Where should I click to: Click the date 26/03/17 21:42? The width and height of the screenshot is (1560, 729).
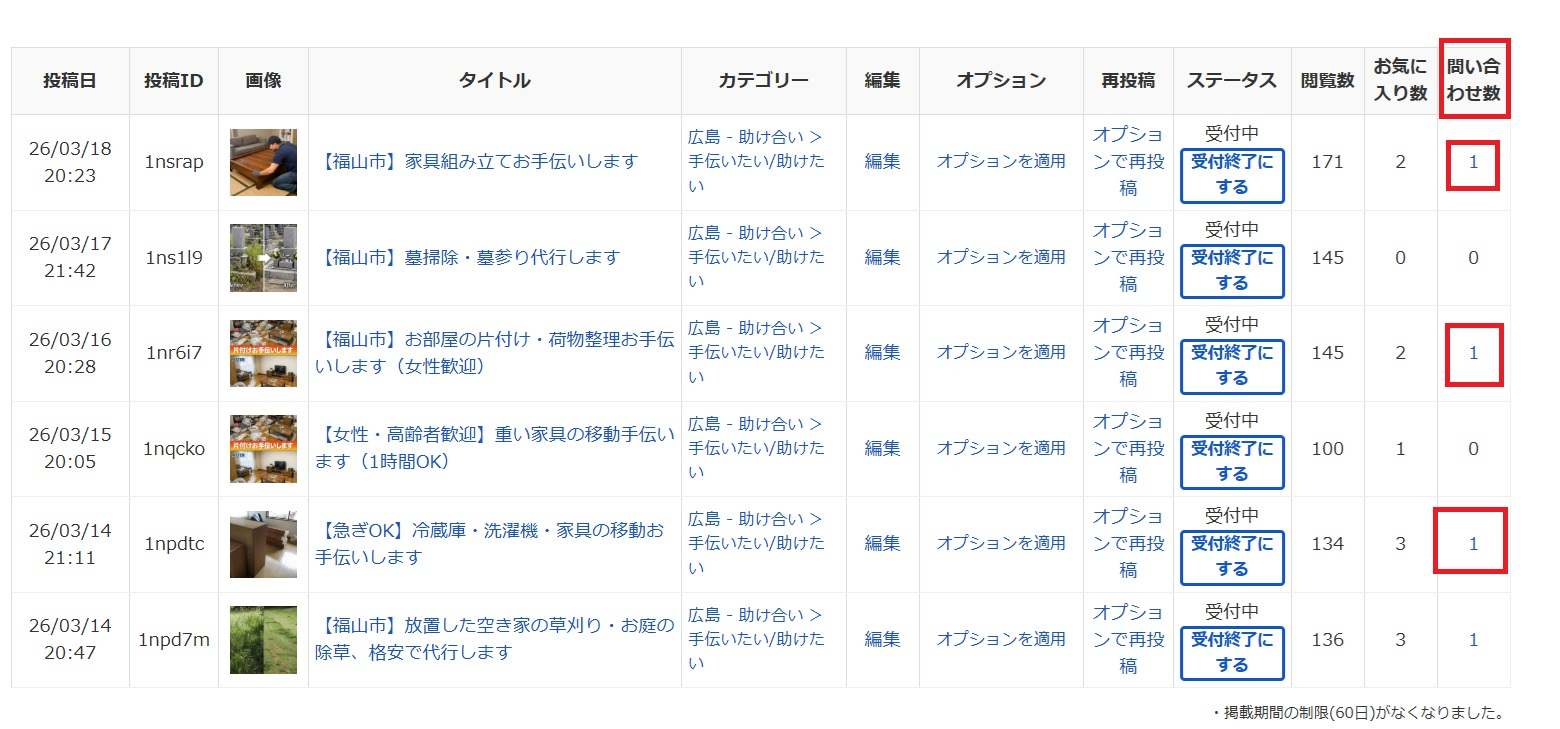tap(70, 257)
